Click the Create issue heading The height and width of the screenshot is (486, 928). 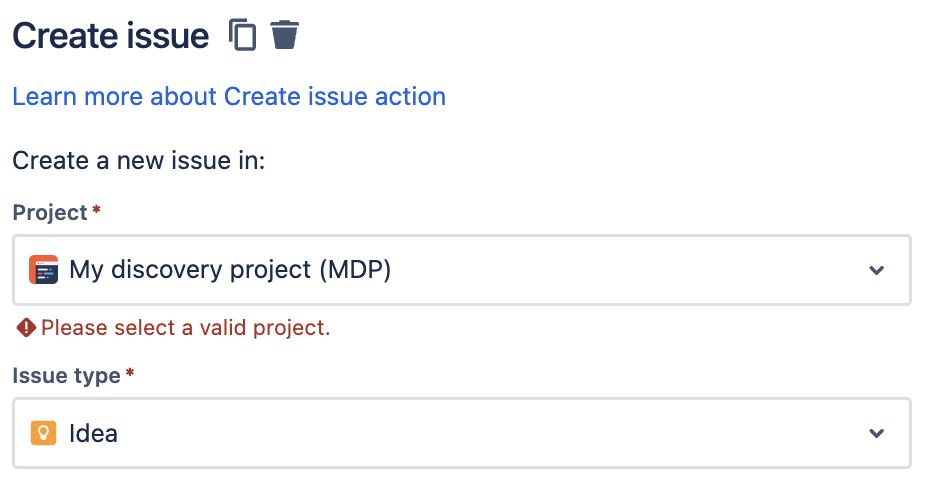pyautogui.click(x=111, y=36)
